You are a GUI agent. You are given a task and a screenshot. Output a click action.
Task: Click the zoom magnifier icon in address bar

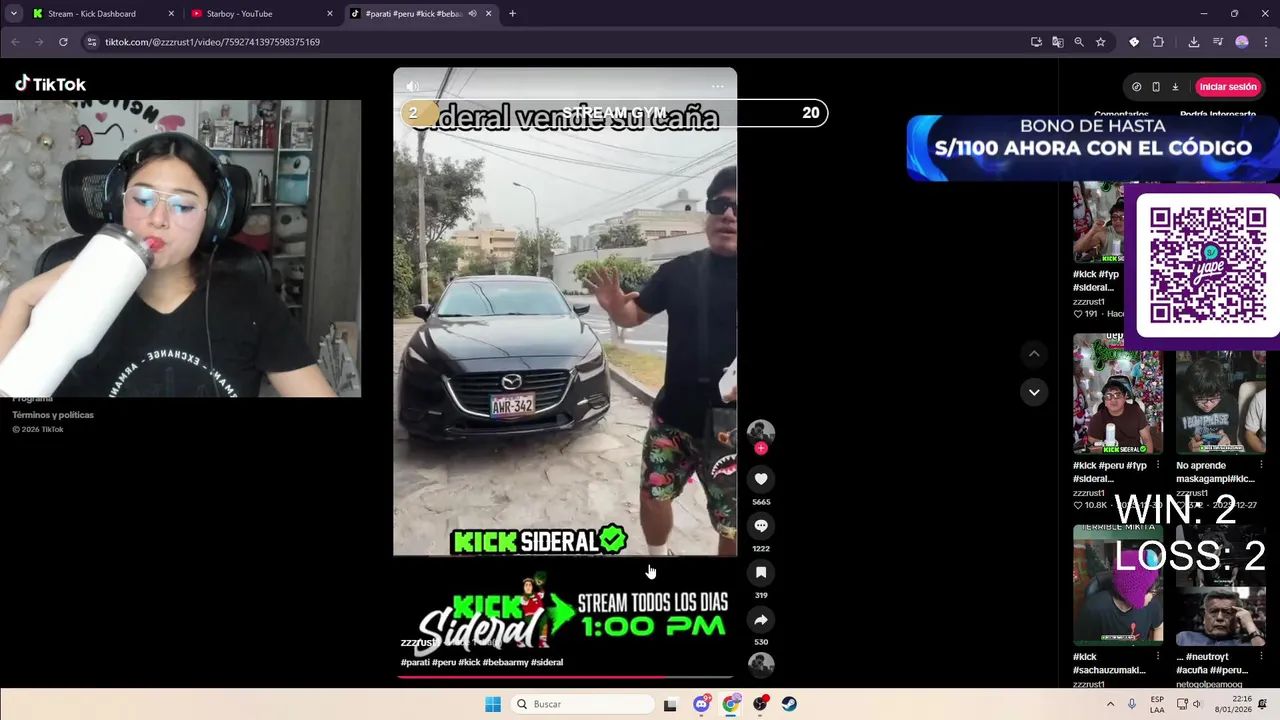[1079, 42]
